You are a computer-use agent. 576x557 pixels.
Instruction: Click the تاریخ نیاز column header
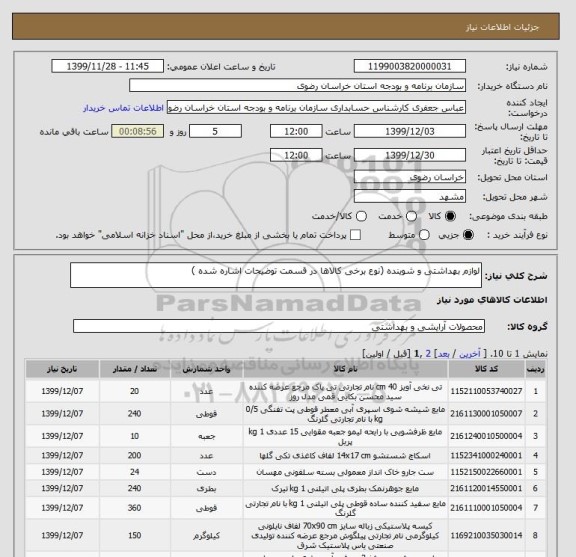62,369
